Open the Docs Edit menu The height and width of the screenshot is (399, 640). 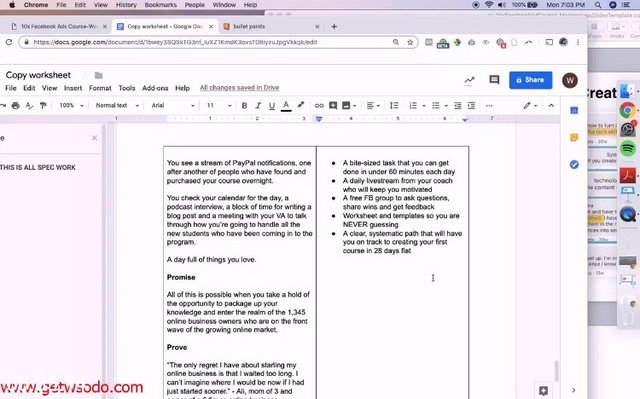click(x=29, y=88)
